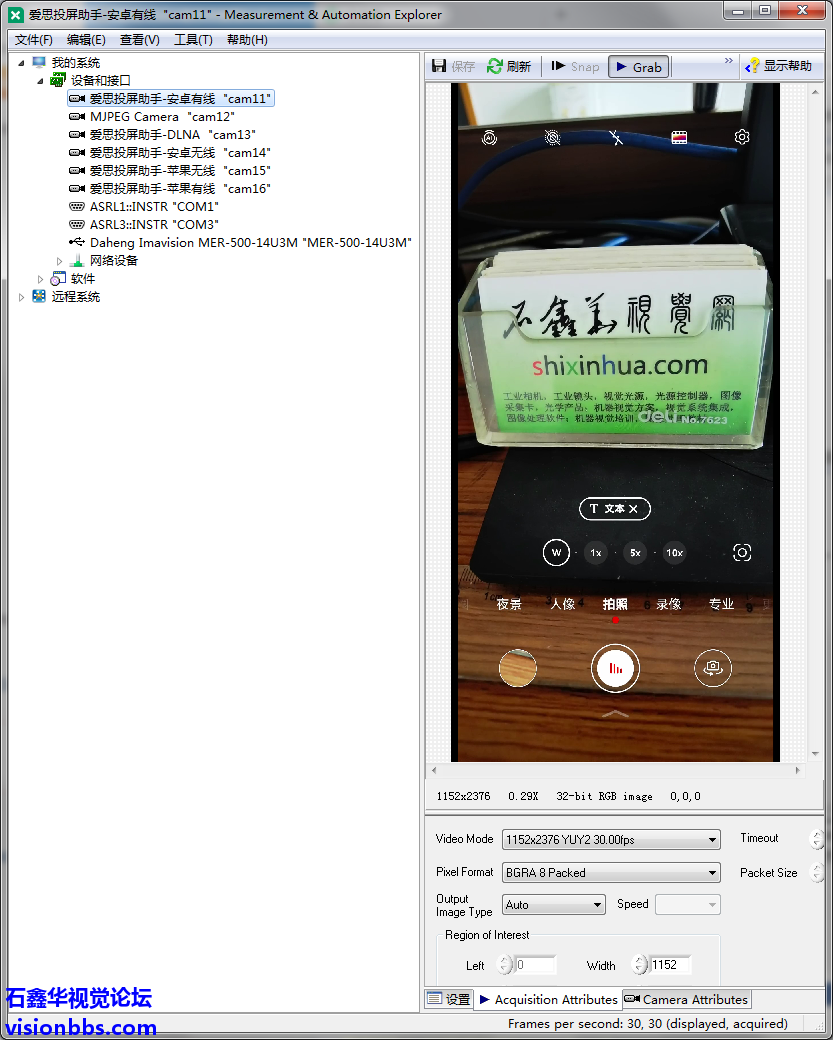Toggle the Grab continuous acquisition button
The width and height of the screenshot is (833, 1040).
tap(638, 67)
